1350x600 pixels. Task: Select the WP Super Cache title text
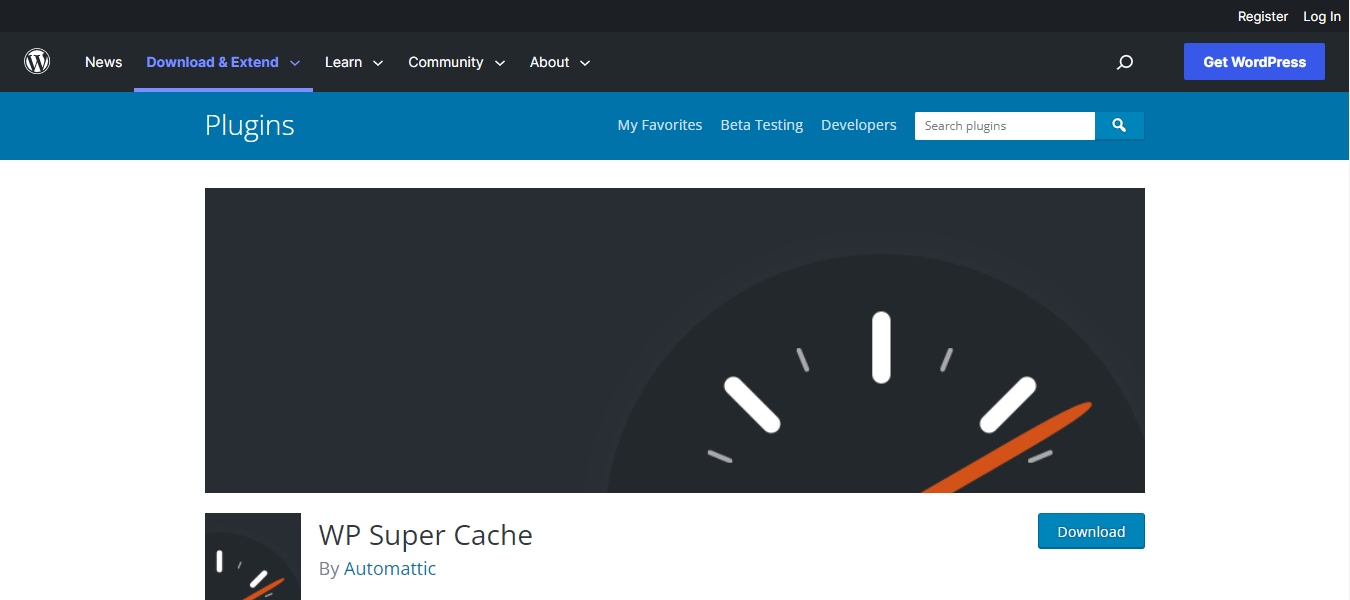[426, 535]
